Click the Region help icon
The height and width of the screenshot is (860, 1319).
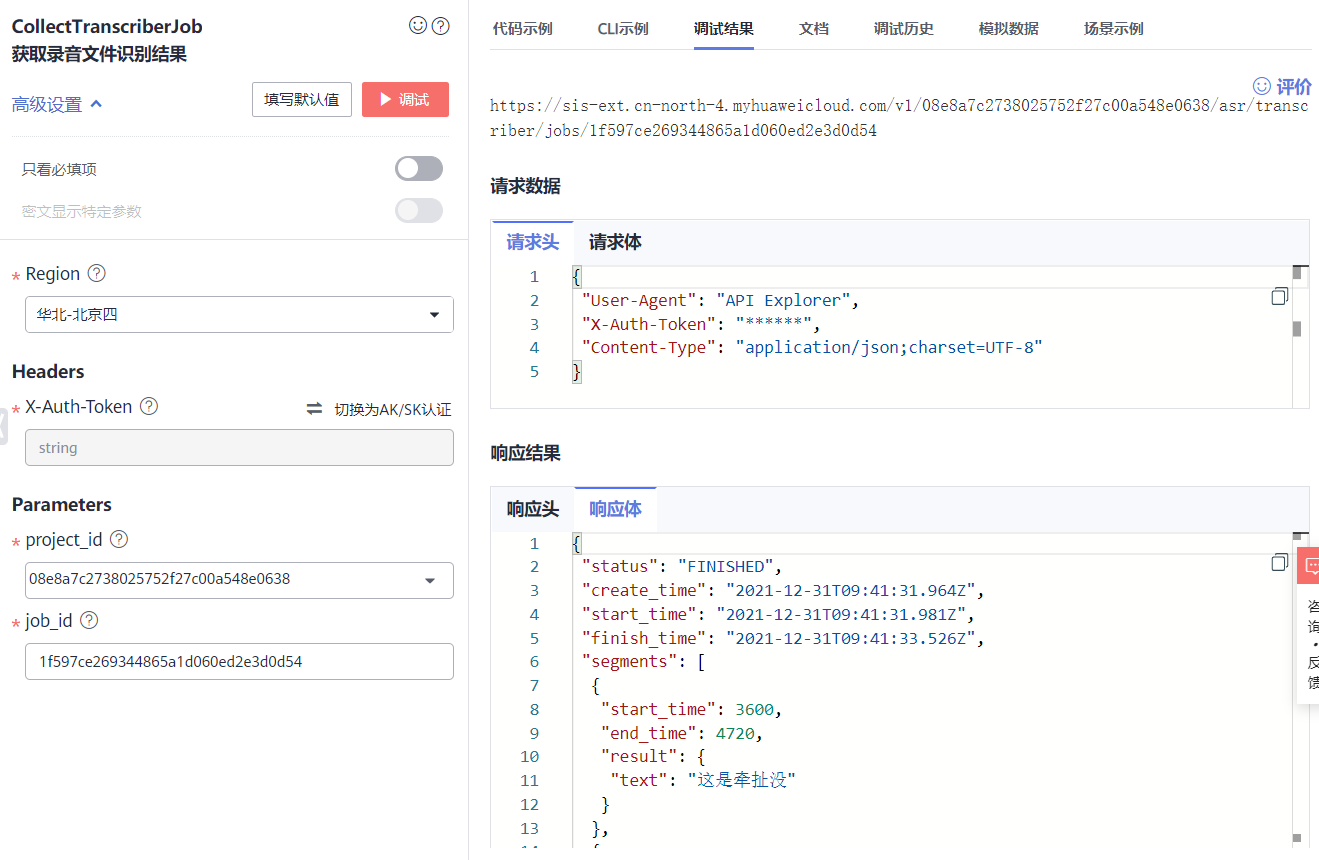pyautogui.click(x=97, y=273)
